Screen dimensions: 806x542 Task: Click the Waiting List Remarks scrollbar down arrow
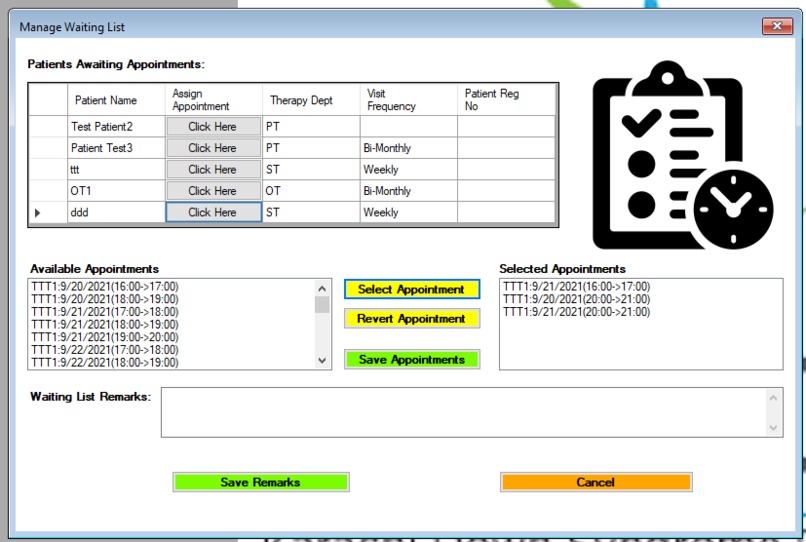coord(773,428)
